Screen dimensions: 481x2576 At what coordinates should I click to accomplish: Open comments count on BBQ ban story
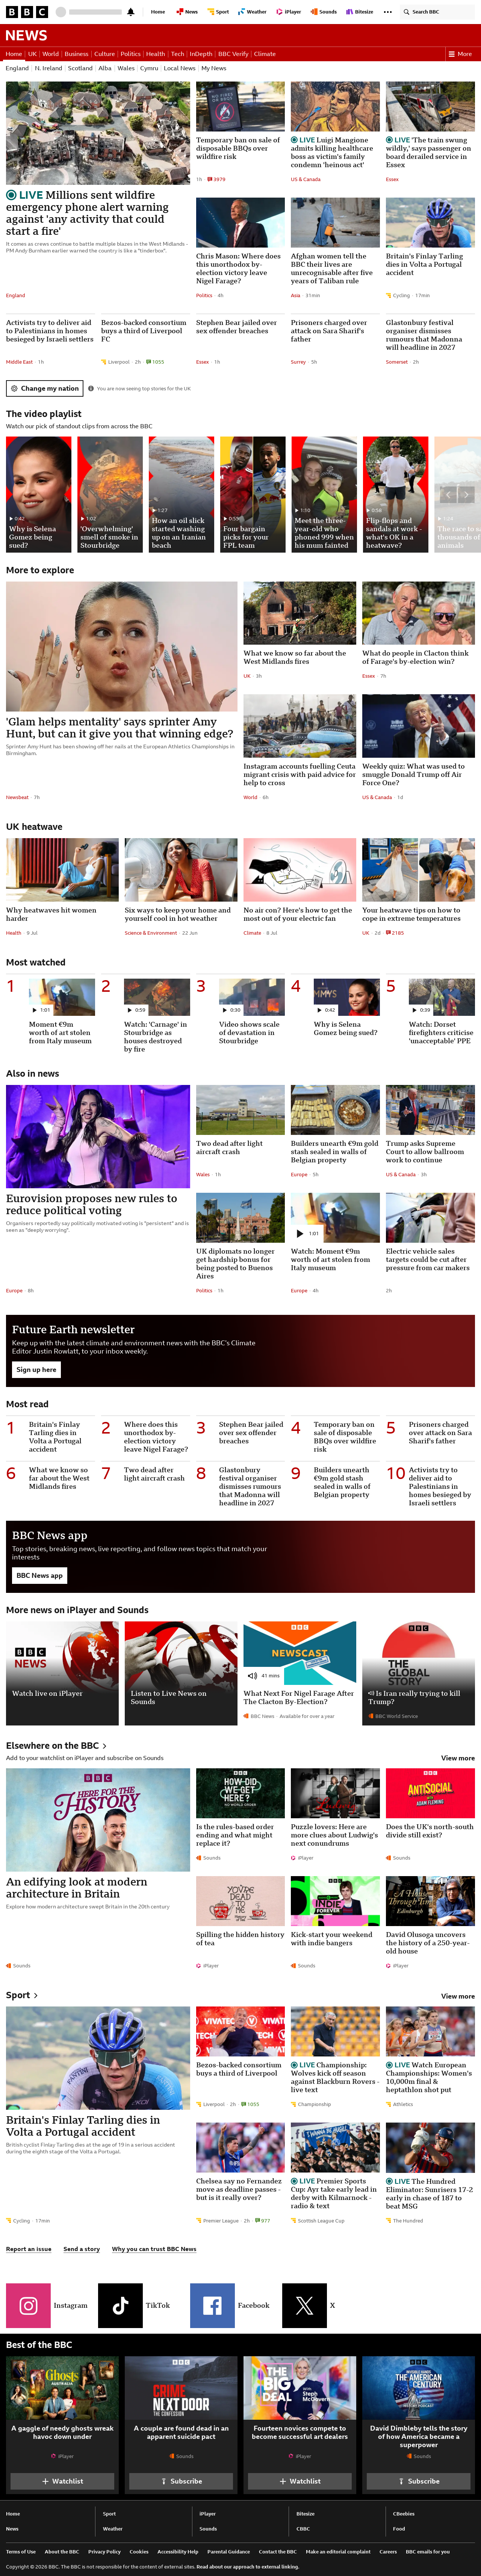[217, 179]
